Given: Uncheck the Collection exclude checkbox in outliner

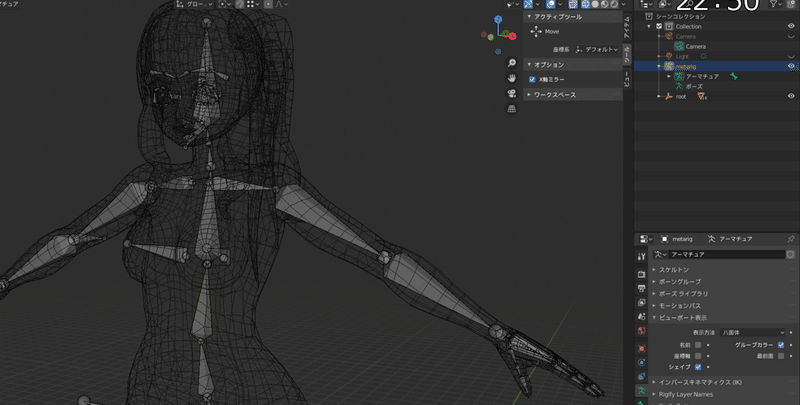Looking at the screenshot, I should (x=659, y=27).
